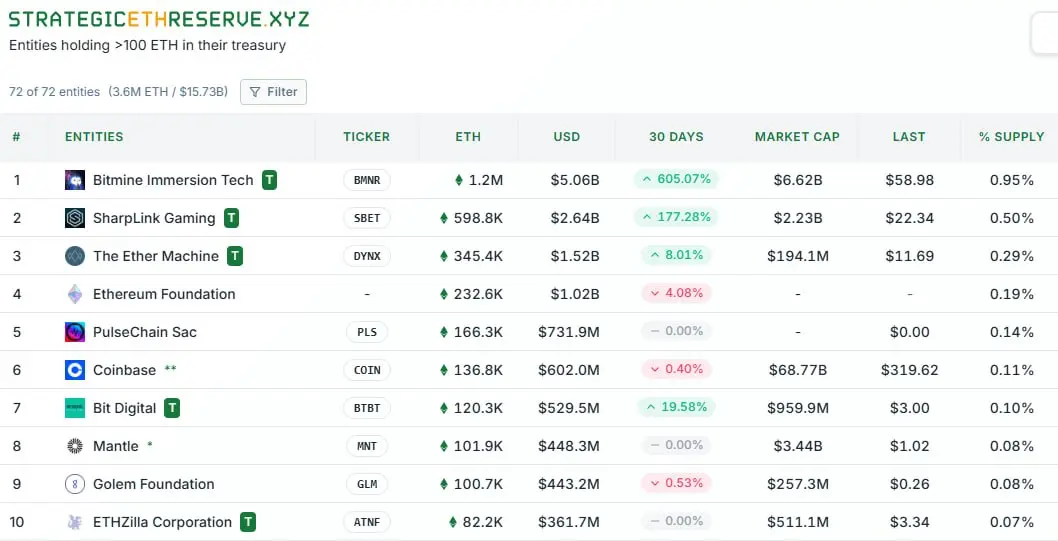1058x541 pixels.
Task: Click the Bitmine Immersion Tech logo icon
Action: (75, 180)
